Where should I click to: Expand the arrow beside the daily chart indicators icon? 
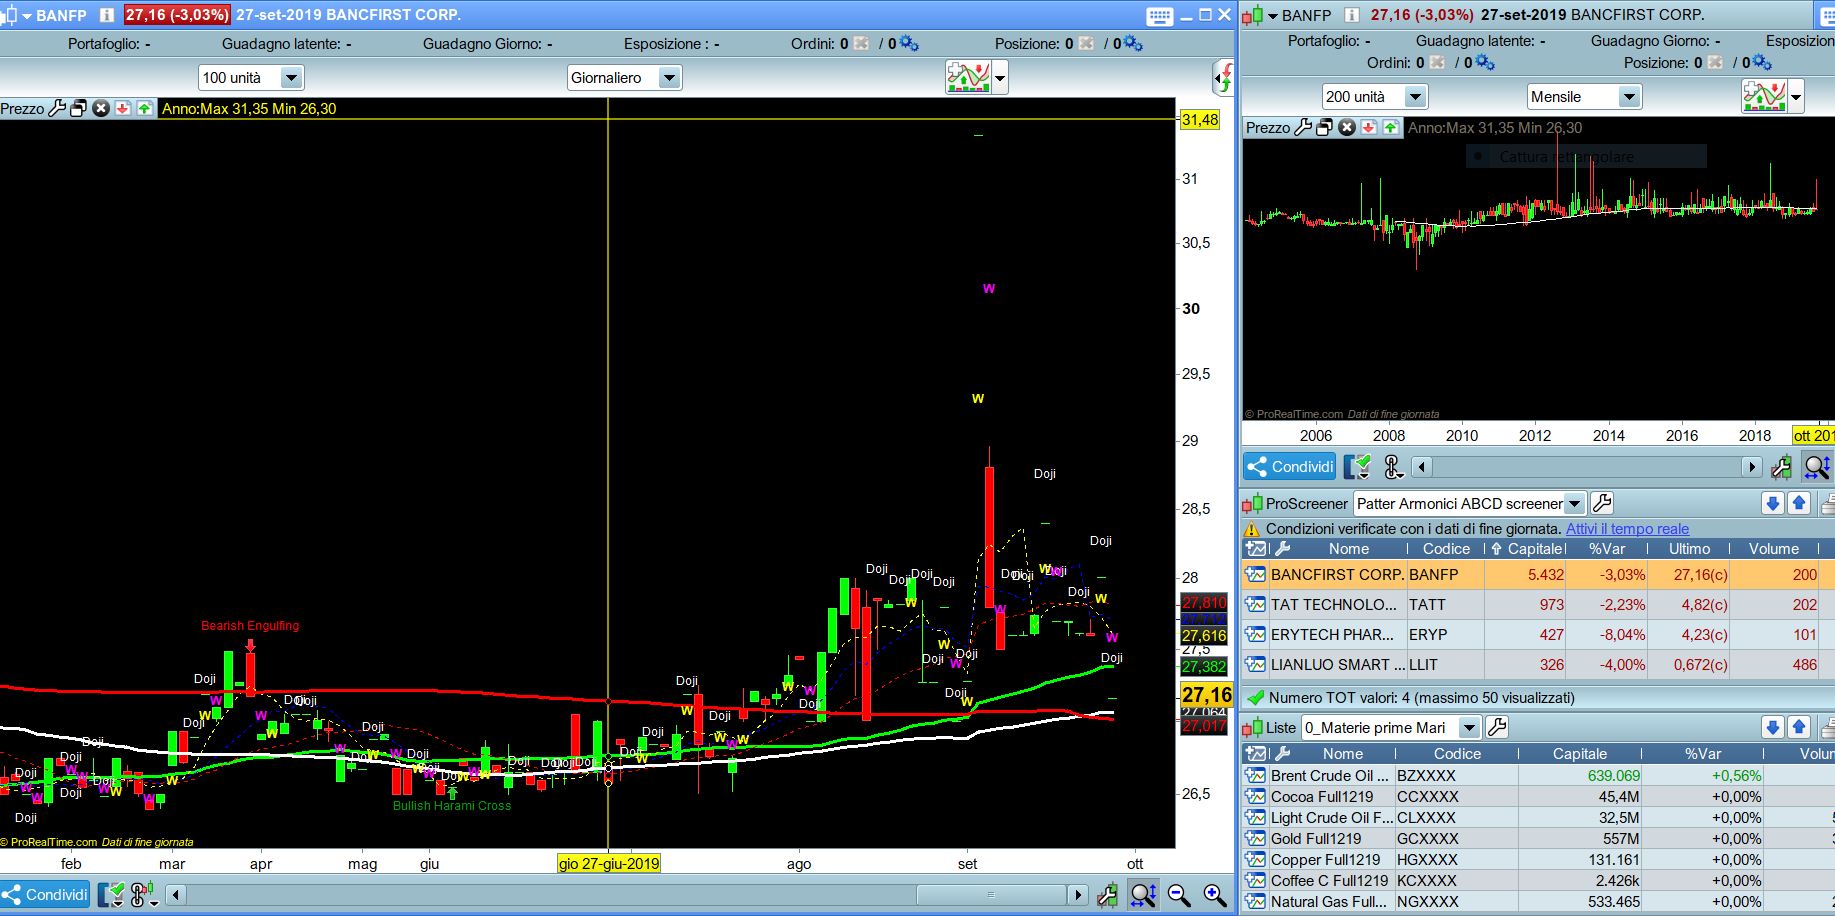click(x=1000, y=78)
